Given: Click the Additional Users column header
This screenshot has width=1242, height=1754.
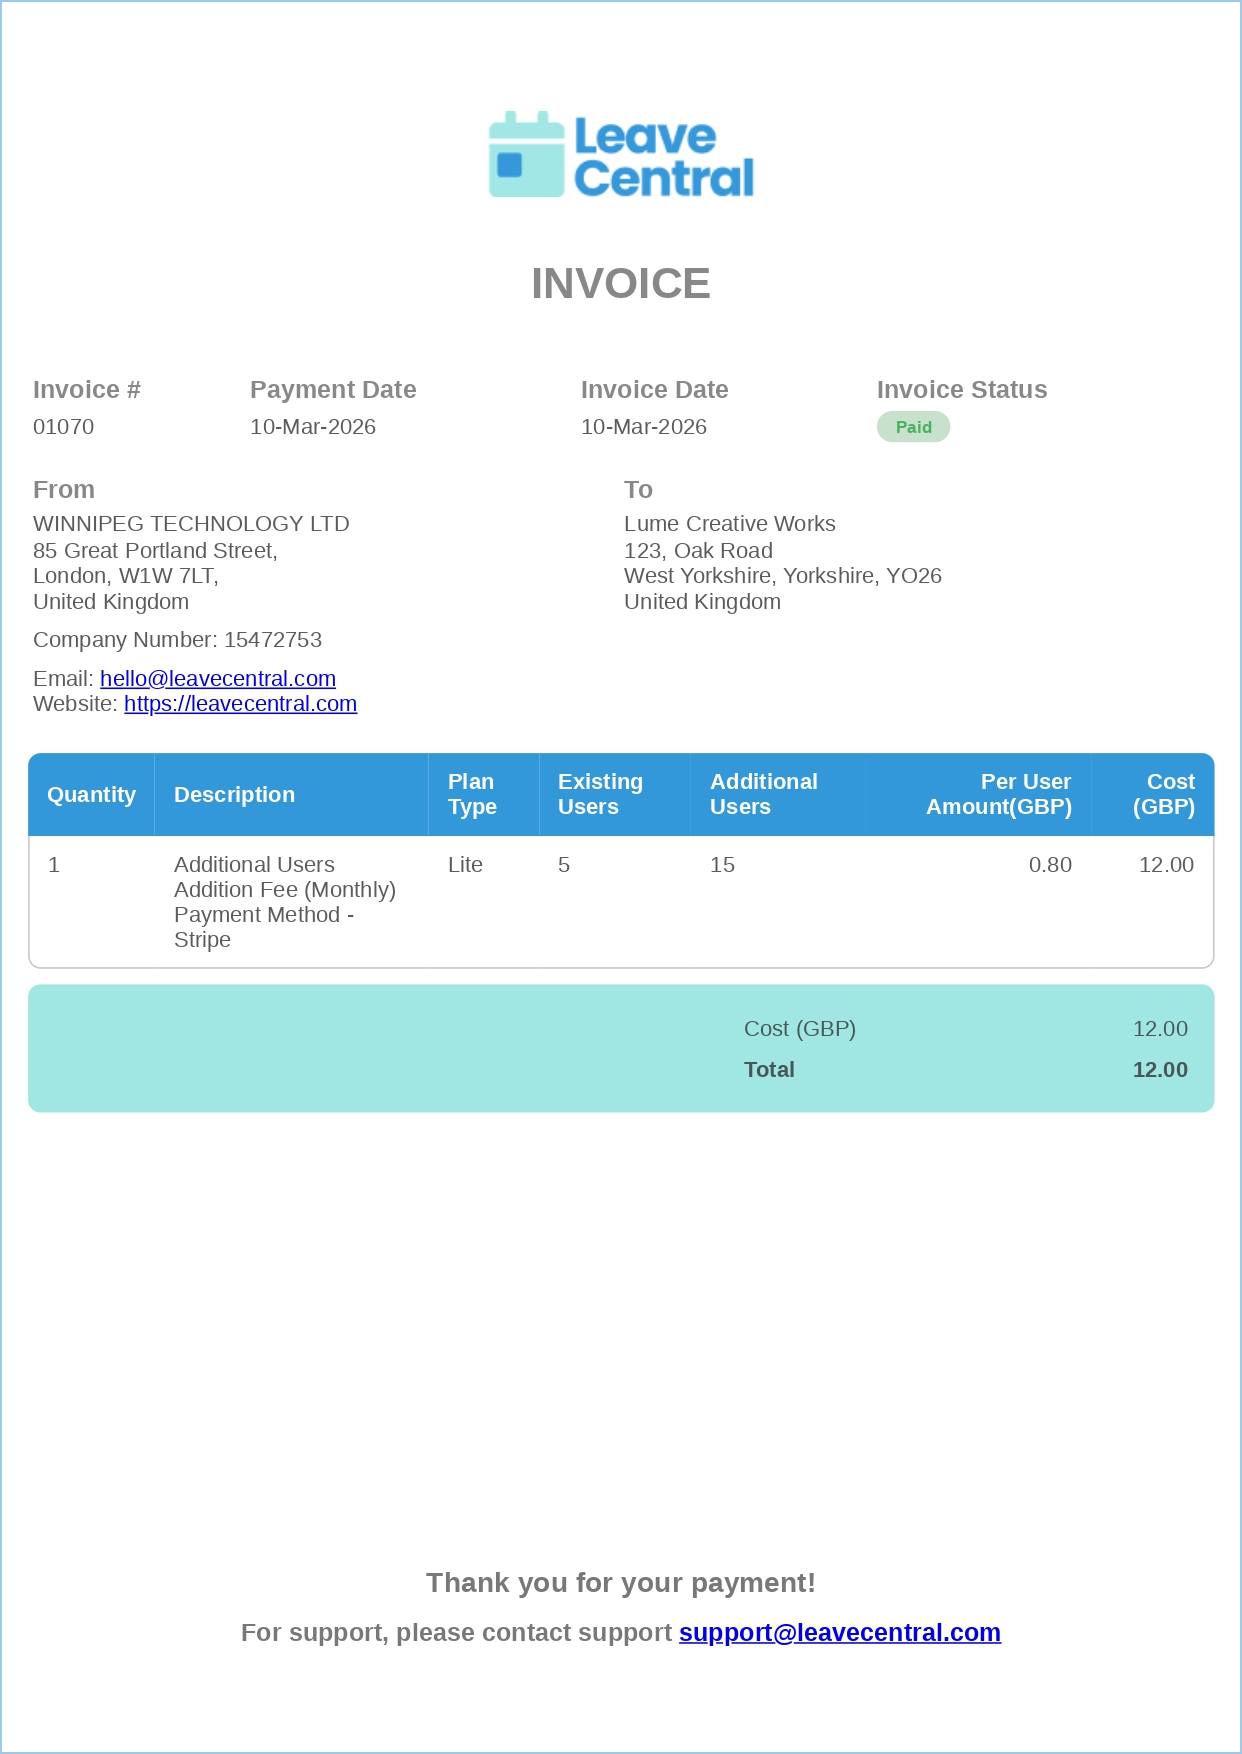Looking at the screenshot, I should point(763,795).
